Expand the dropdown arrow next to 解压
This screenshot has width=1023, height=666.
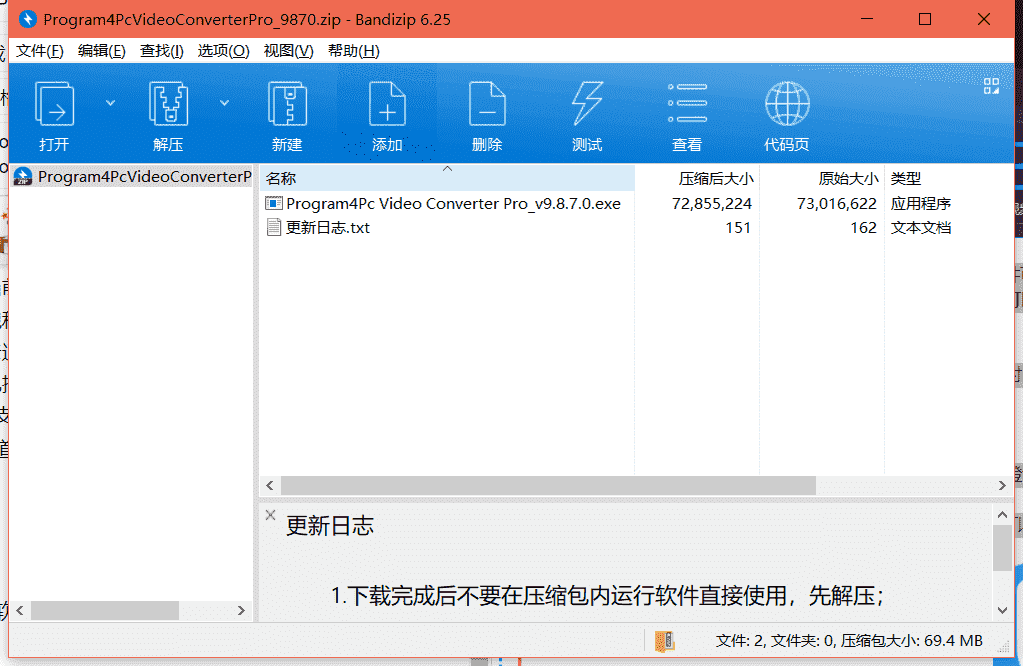pos(224,103)
